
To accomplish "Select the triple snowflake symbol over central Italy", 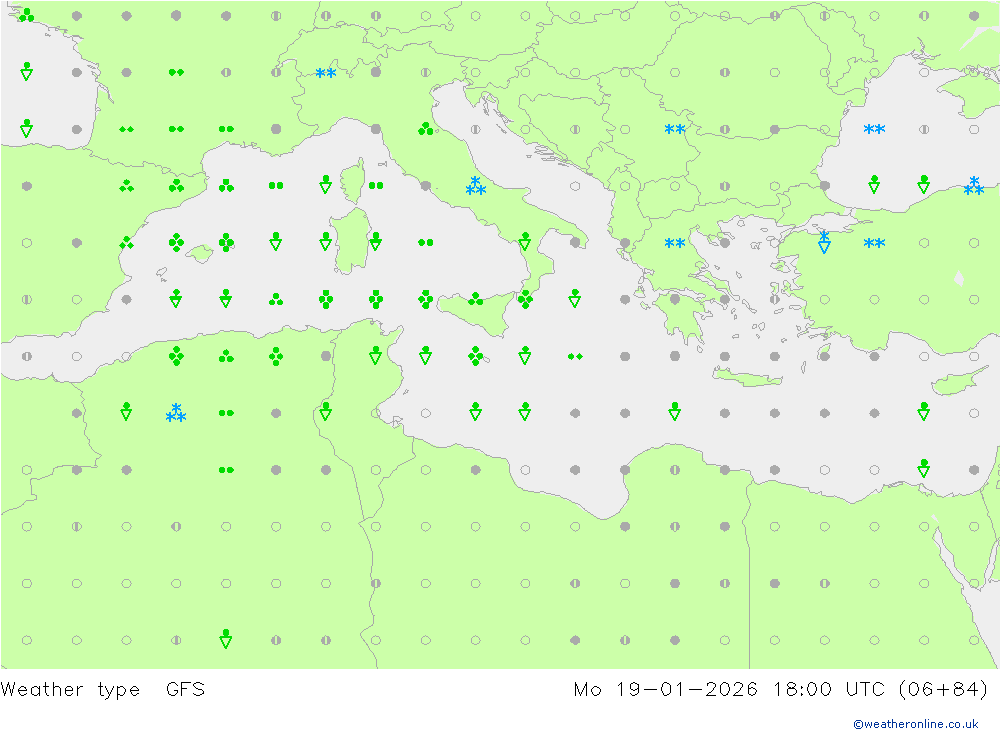I will (476, 186).
